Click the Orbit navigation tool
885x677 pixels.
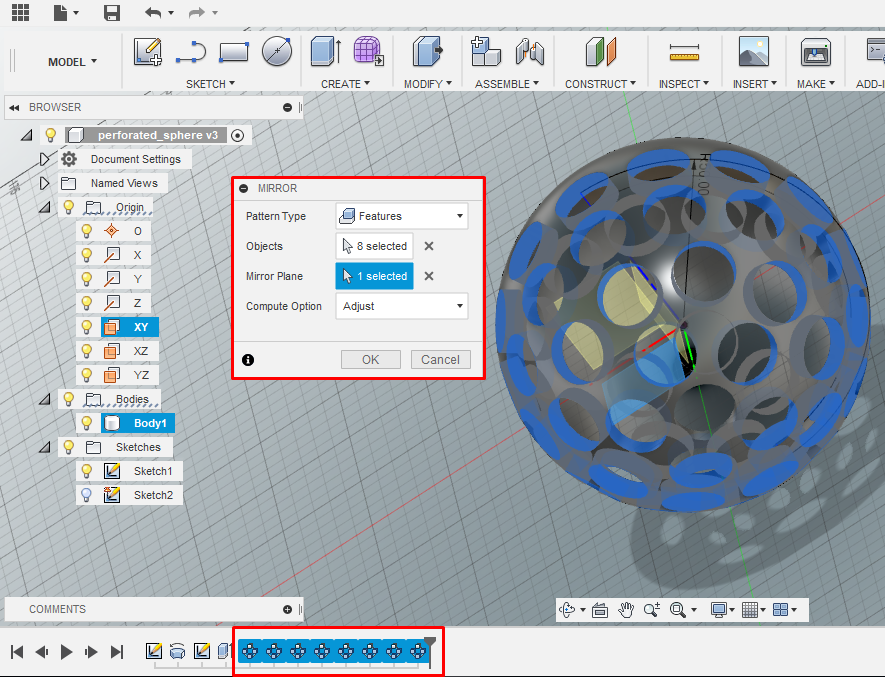coord(567,610)
